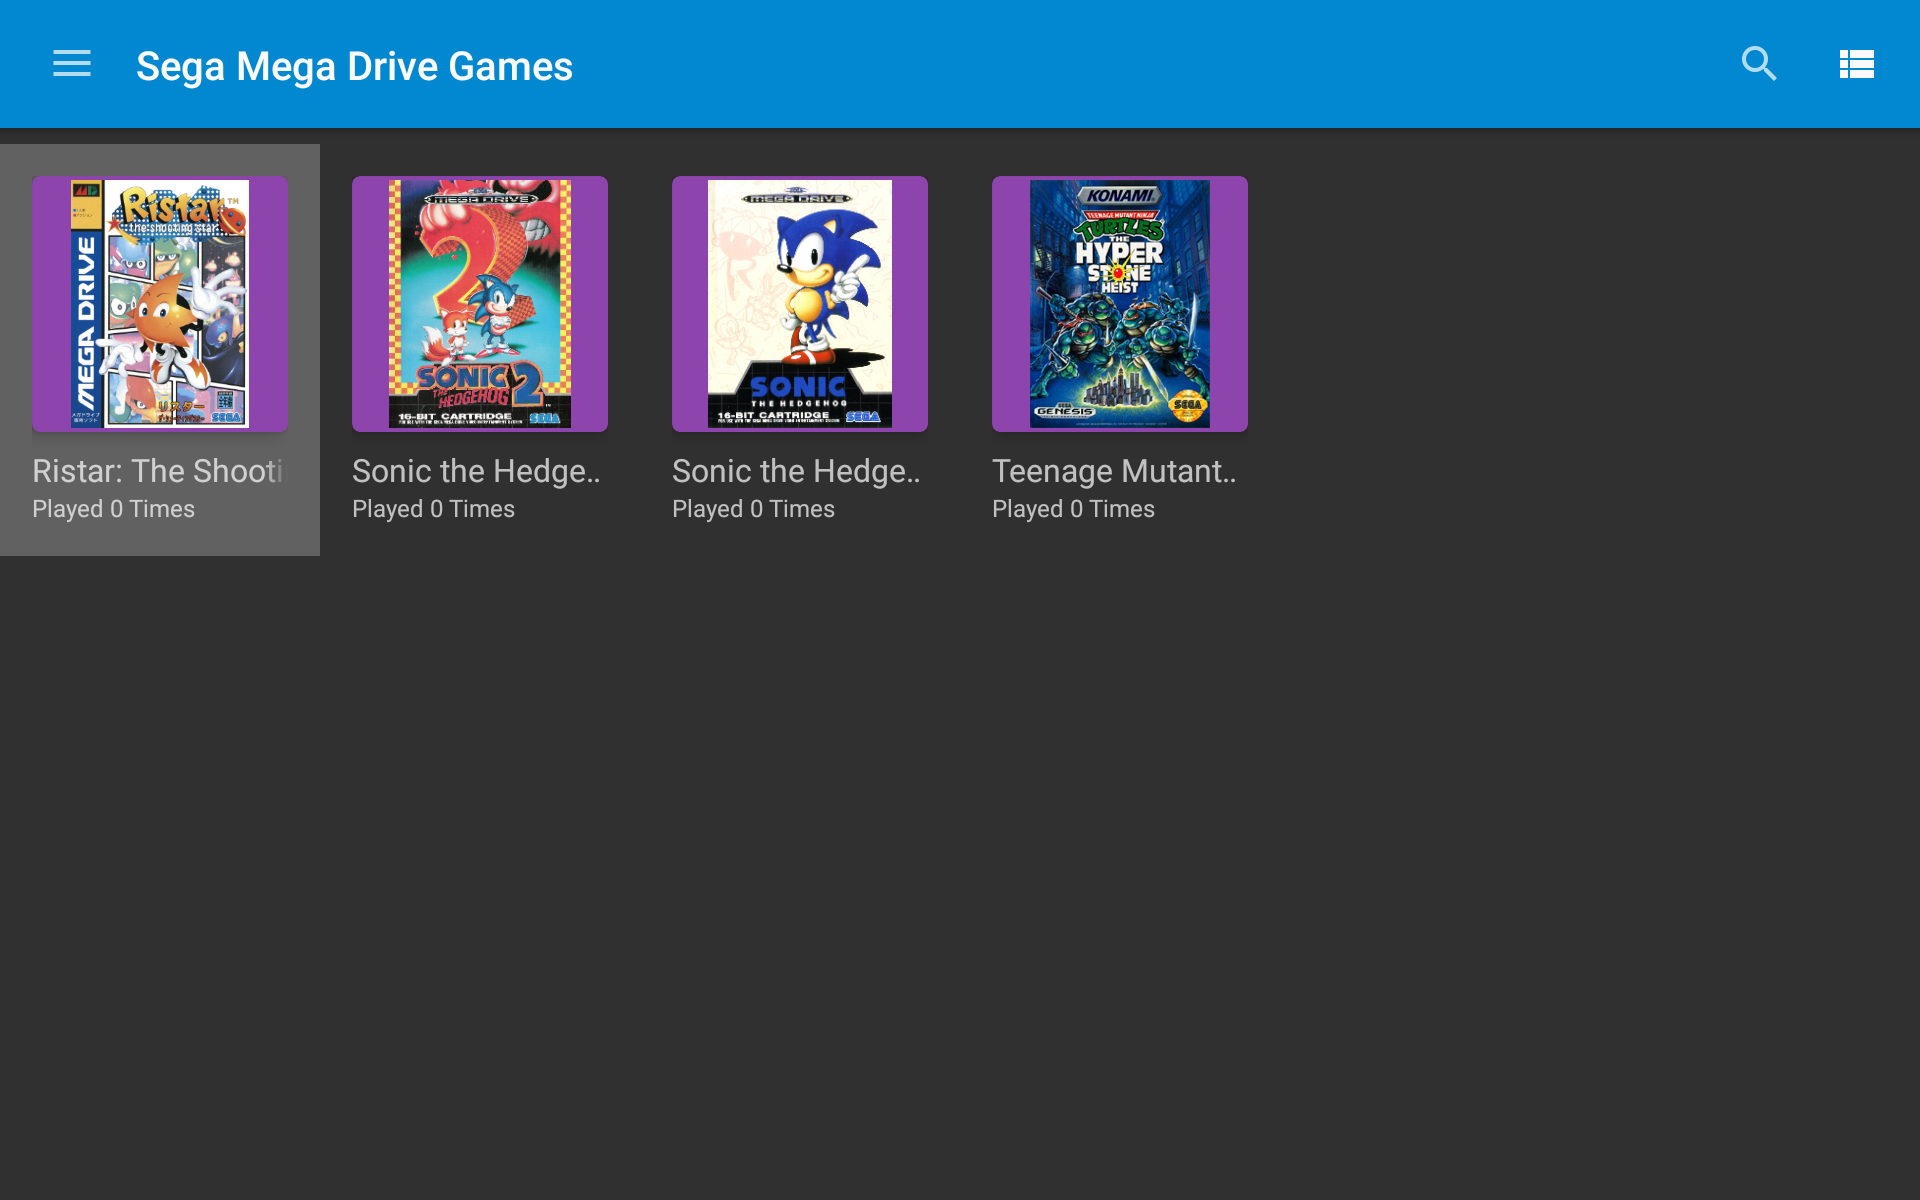1920x1200 pixels.
Task: Click the title under the original Sonic cover
Action: tap(796, 471)
